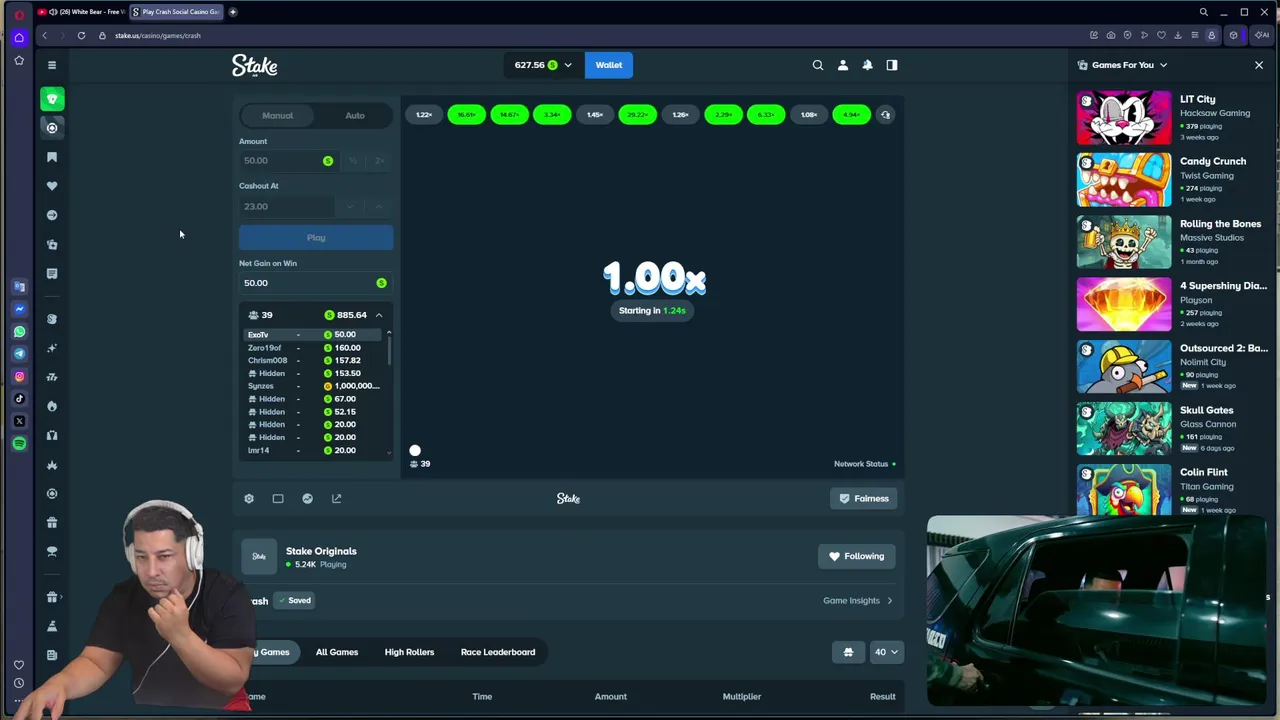The width and height of the screenshot is (1280, 720).
Task: Click the browser address bar URL
Action: 158,35
